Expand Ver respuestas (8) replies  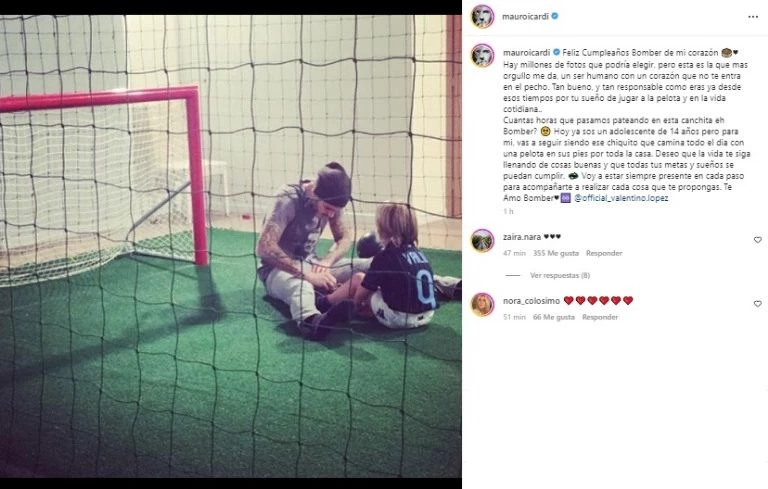click(559, 275)
